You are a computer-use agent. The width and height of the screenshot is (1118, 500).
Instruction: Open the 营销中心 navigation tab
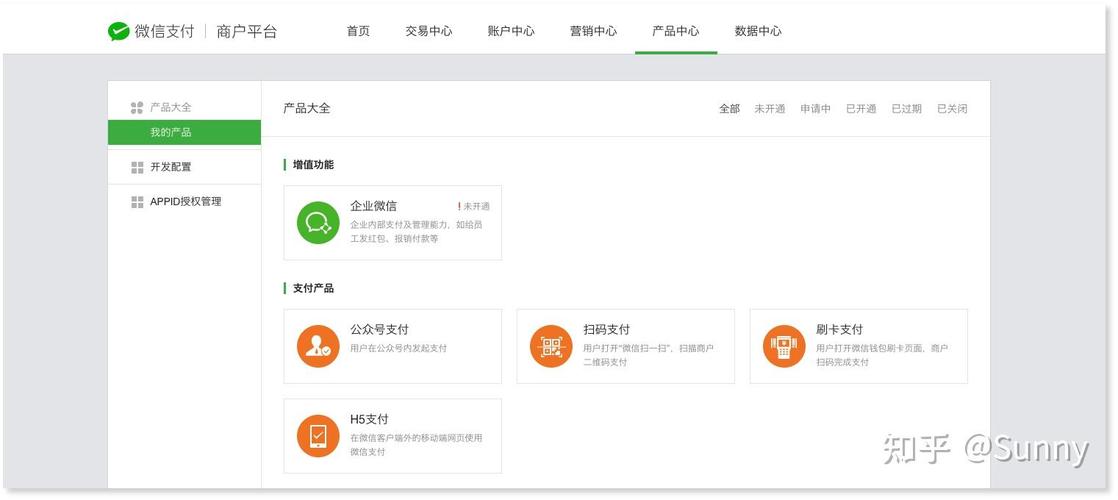click(x=593, y=31)
